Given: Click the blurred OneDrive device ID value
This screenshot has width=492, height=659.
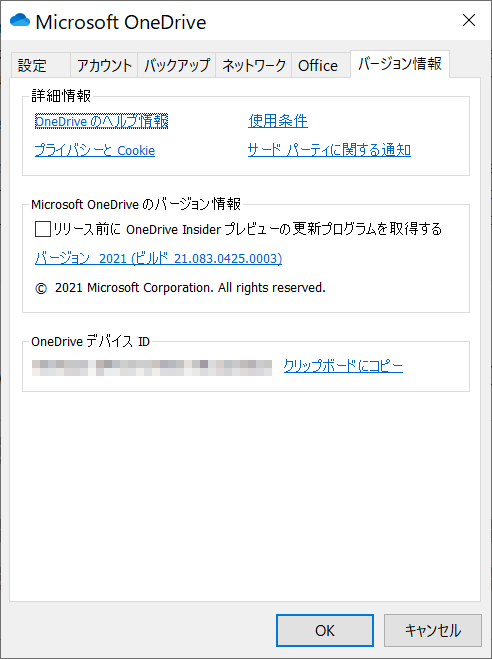Looking at the screenshot, I should (152, 367).
